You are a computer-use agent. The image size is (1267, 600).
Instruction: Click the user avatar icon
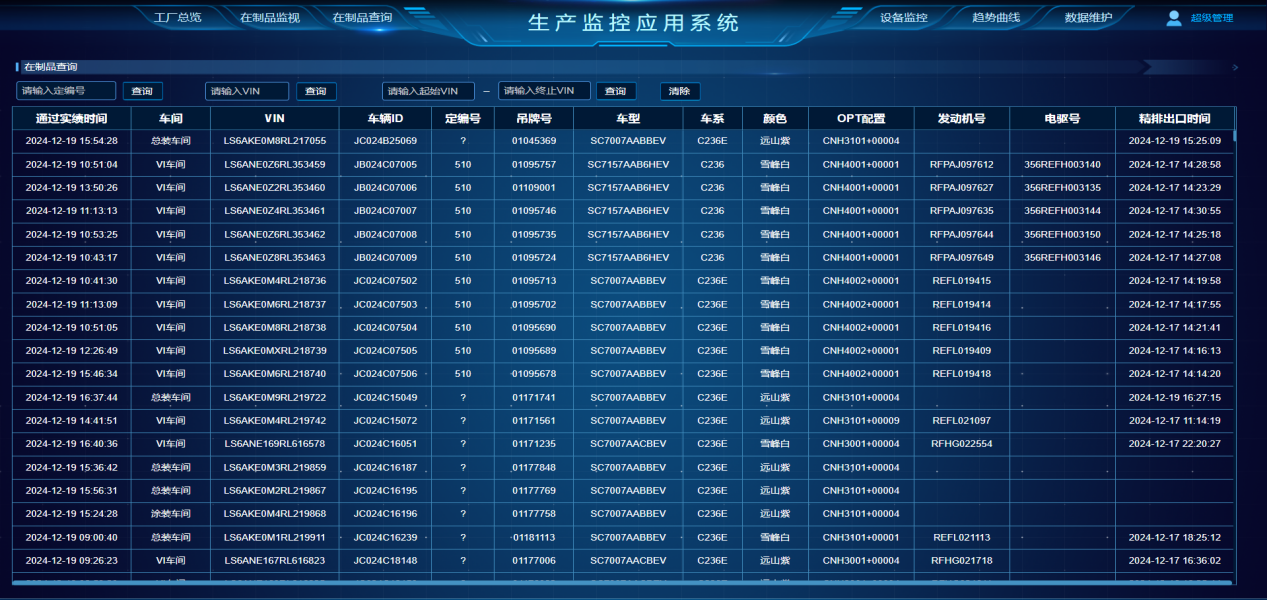[1174, 17]
